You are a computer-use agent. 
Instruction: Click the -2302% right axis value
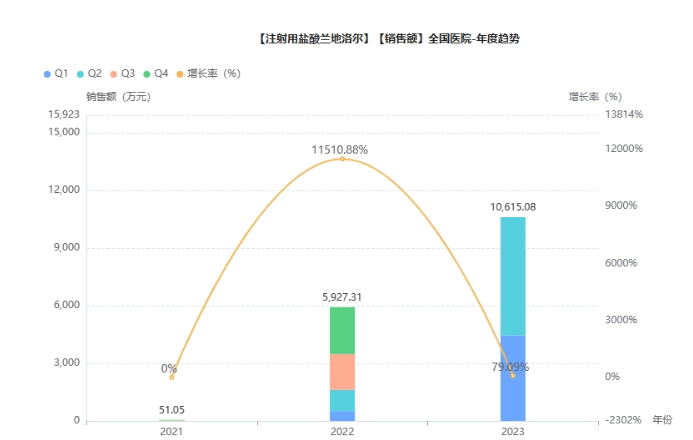click(x=623, y=420)
